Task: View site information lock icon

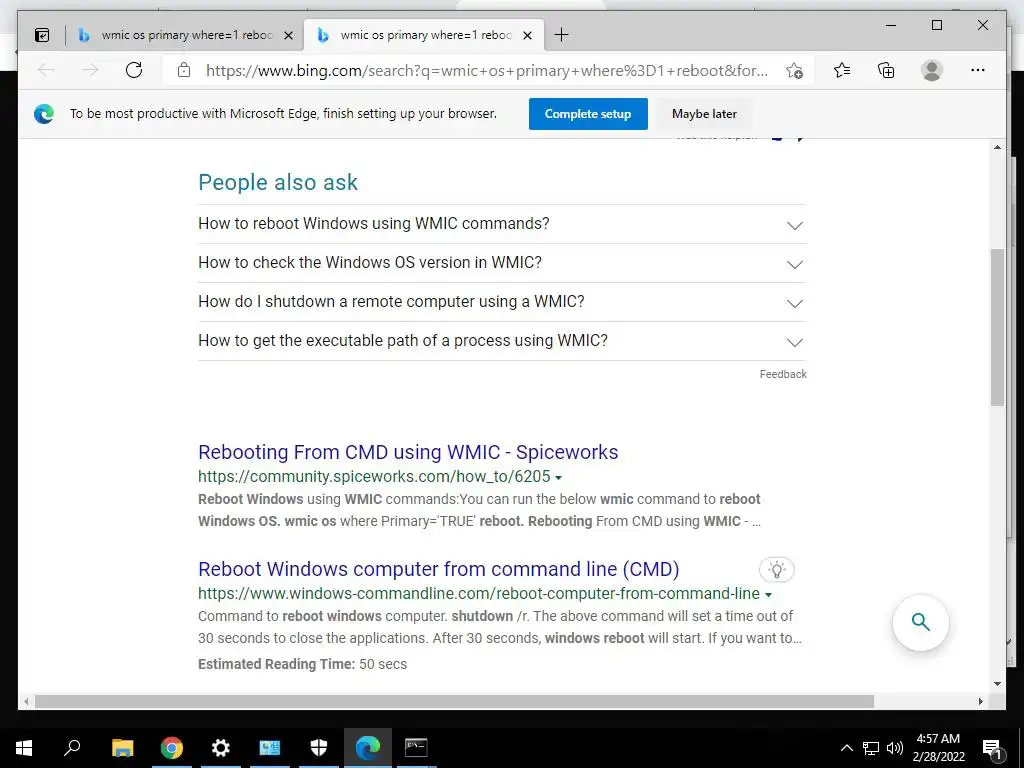Action: (x=184, y=70)
